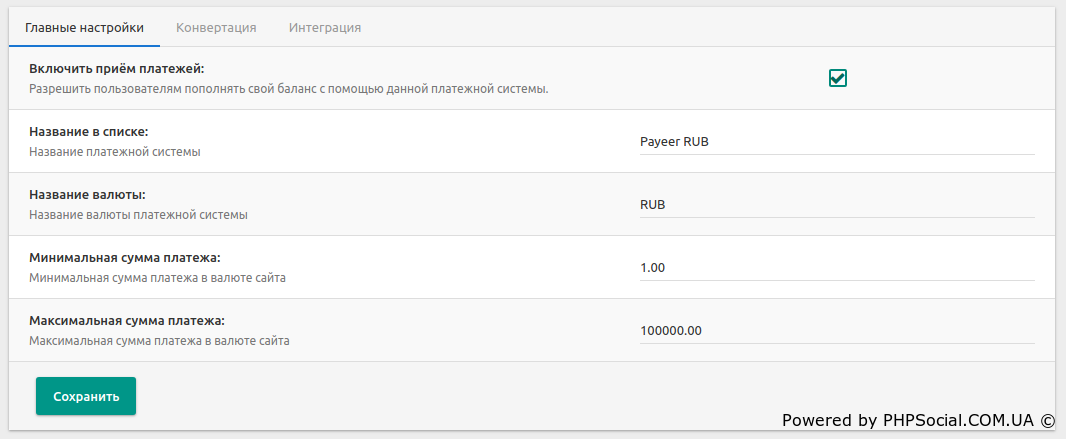Click the Название валюты label

pos(94,195)
